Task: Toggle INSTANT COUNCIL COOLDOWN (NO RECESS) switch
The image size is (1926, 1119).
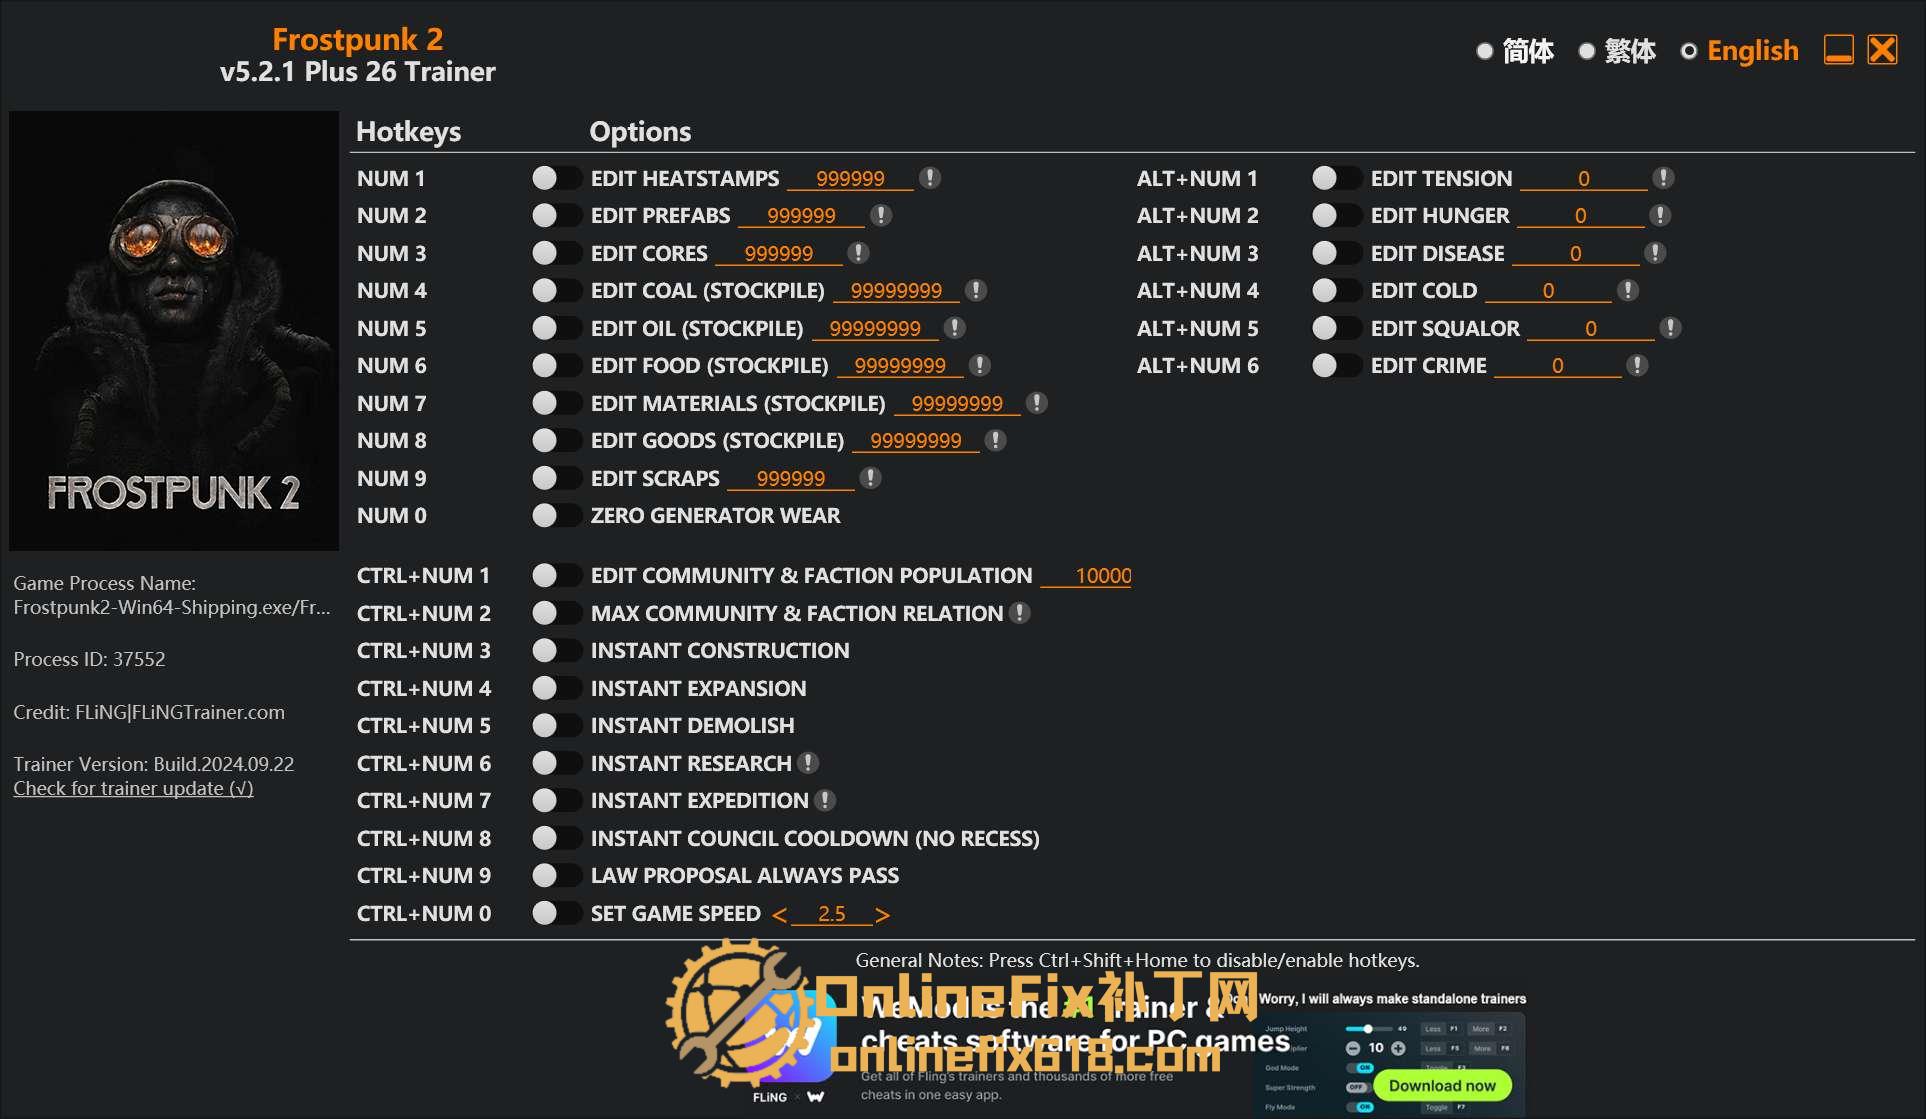Action: 556,838
